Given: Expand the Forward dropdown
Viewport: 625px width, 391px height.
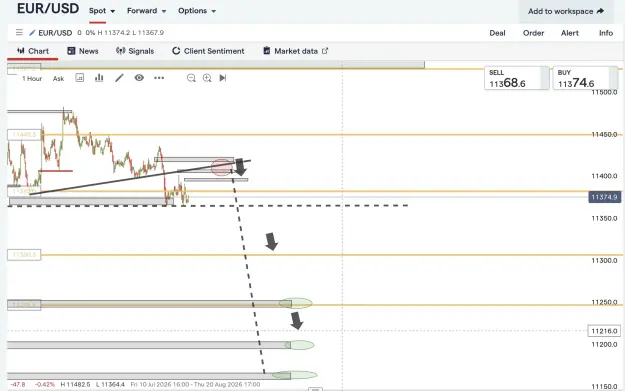Looking at the screenshot, I should pyautogui.click(x=146, y=11).
